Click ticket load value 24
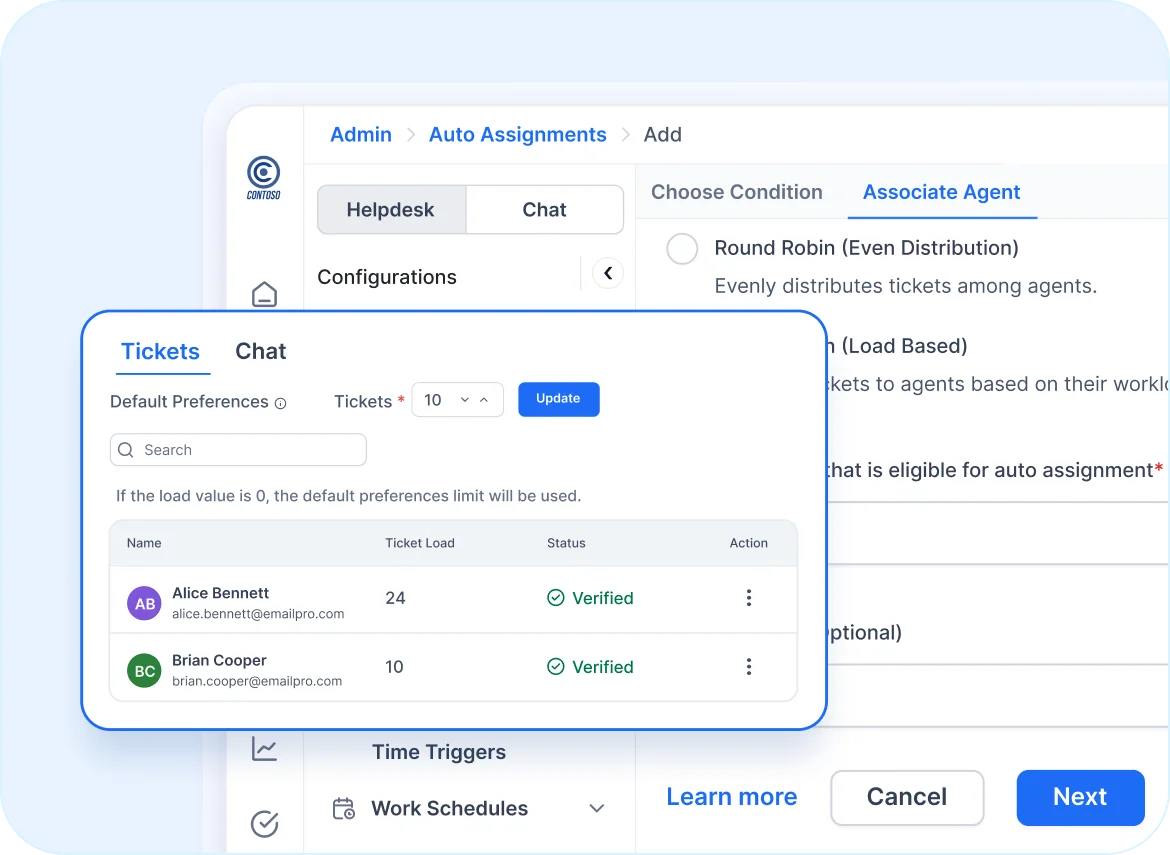The image size is (1170, 855). pos(395,598)
